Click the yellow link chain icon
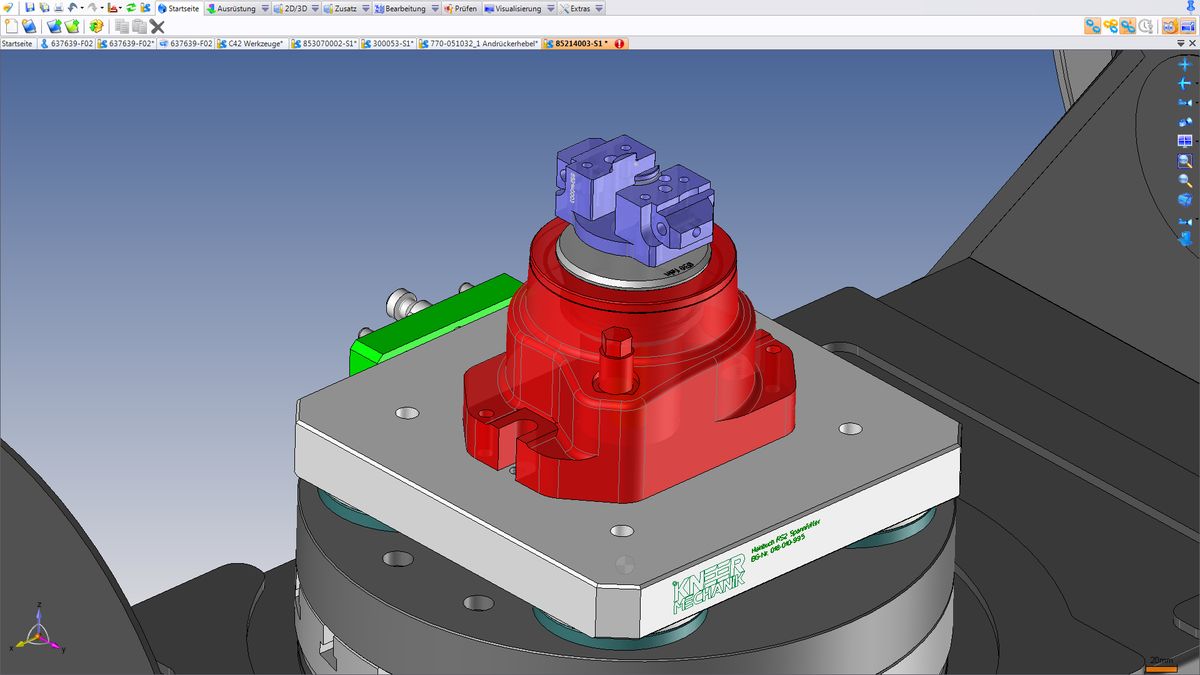This screenshot has width=1200, height=675. pyautogui.click(x=1110, y=26)
